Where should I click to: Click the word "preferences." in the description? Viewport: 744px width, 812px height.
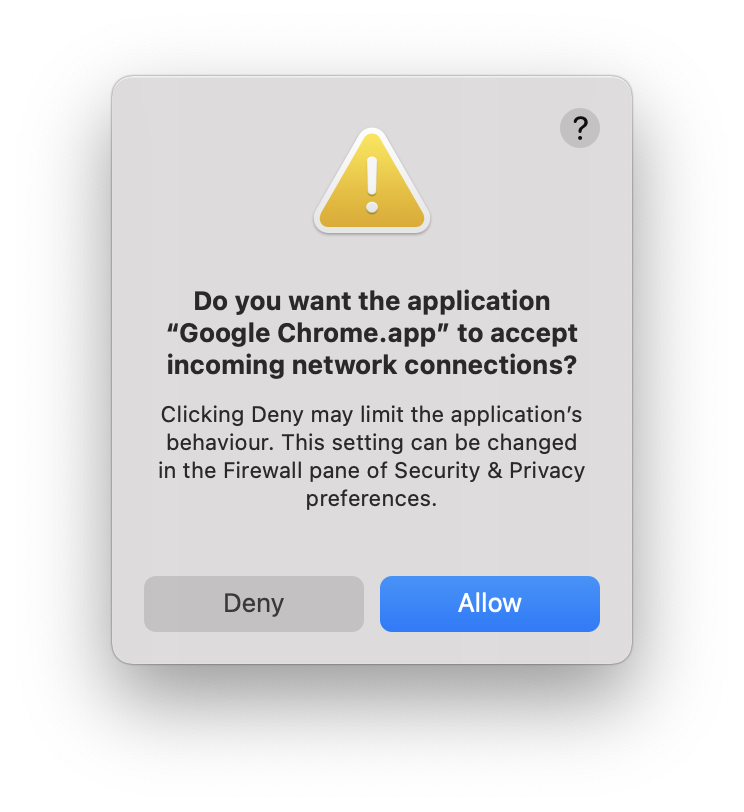[x=371, y=498]
